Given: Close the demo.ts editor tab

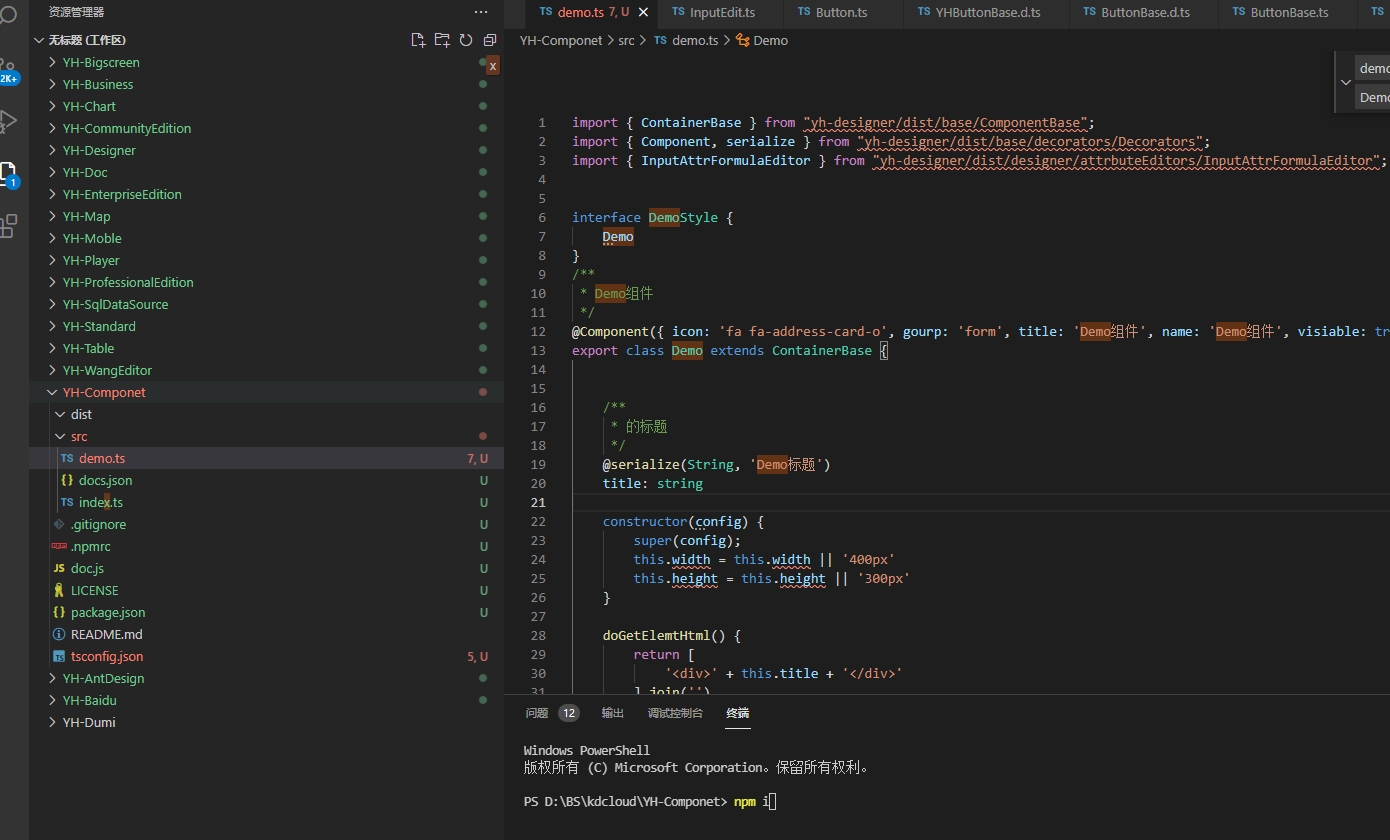Looking at the screenshot, I should click(643, 12).
